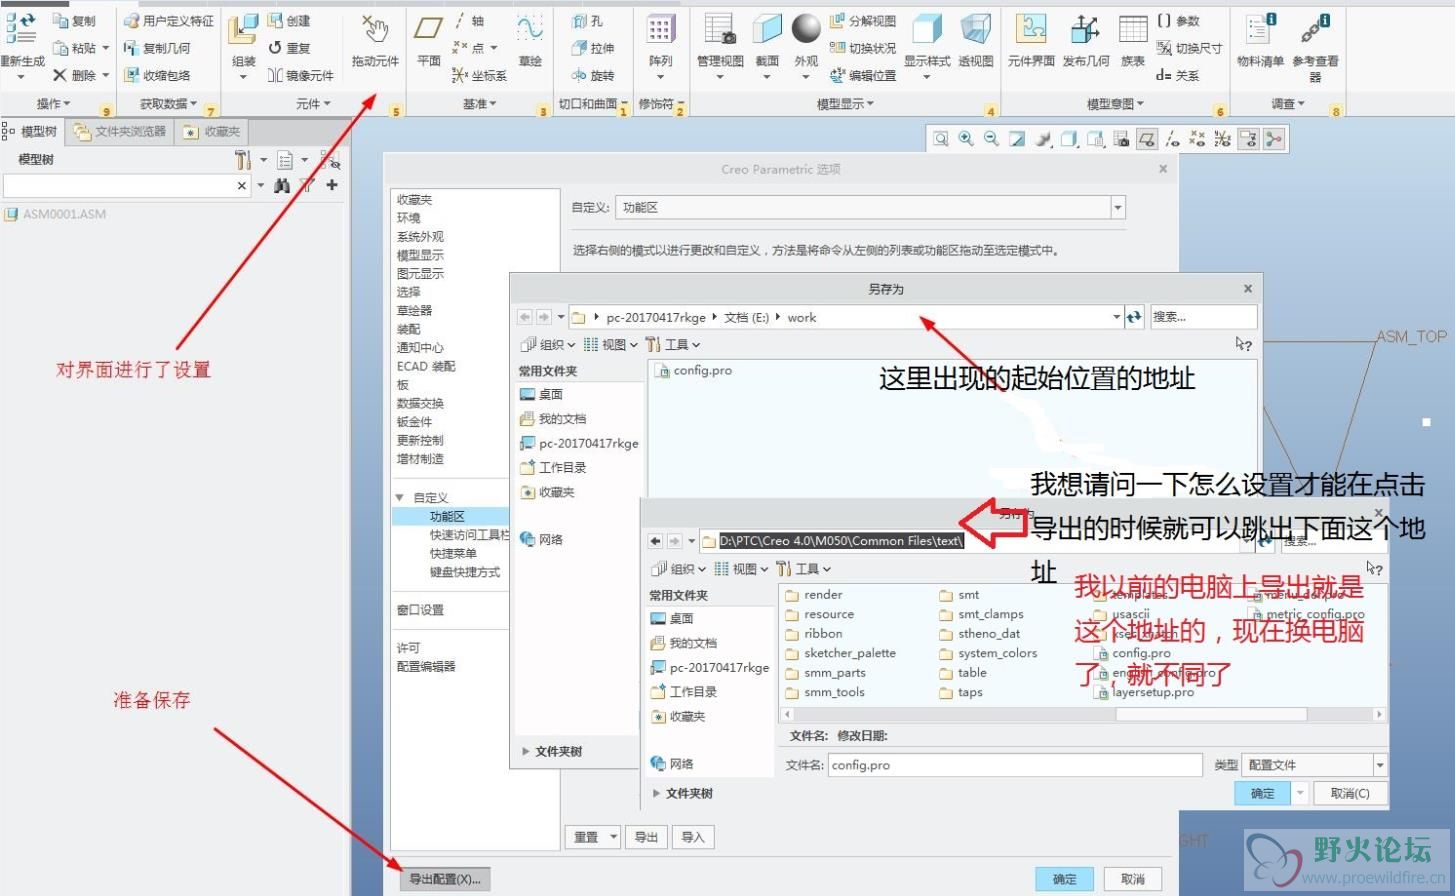Switch to the 收藏夹 navigator tab
The width and height of the screenshot is (1455, 896).
click(210, 131)
